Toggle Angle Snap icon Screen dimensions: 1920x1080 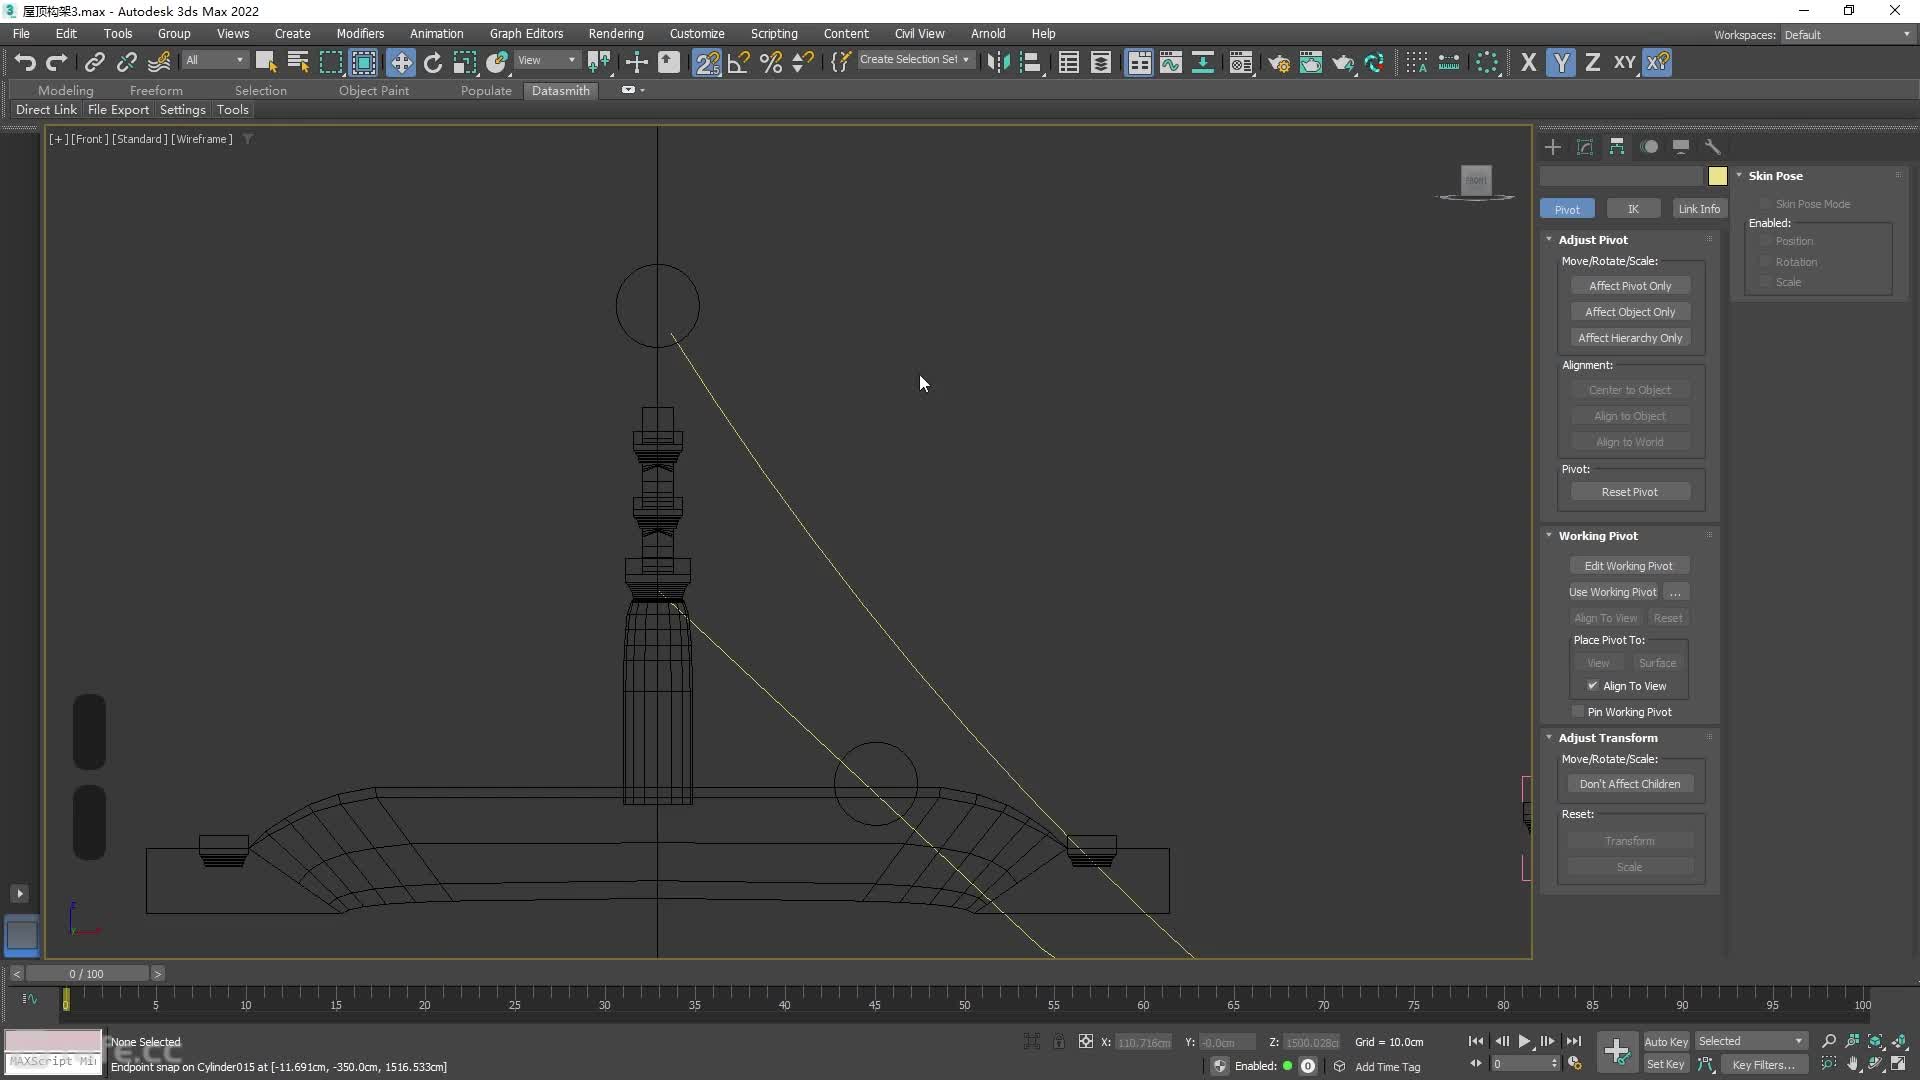(x=739, y=62)
